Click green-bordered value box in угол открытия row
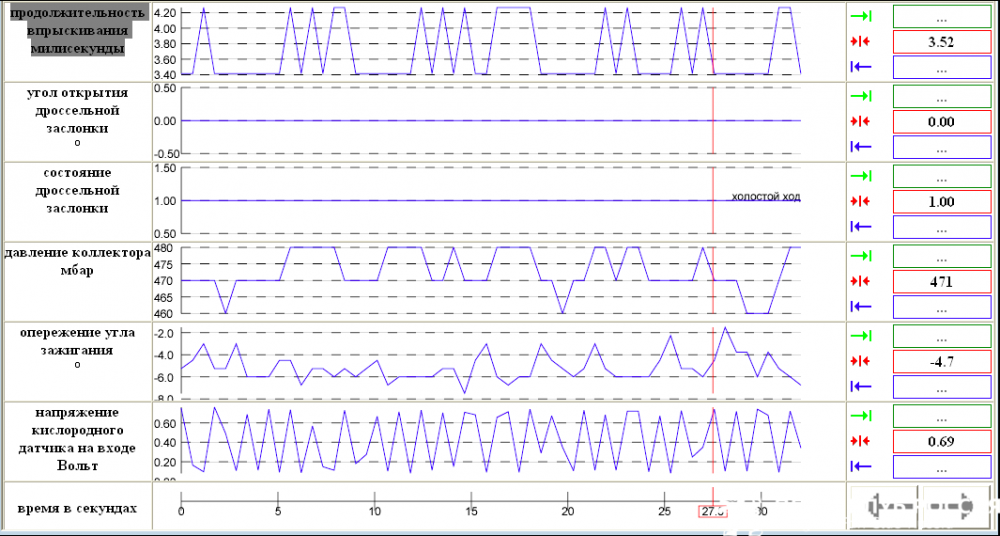This screenshot has width=1000, height=536. [941, 96]
